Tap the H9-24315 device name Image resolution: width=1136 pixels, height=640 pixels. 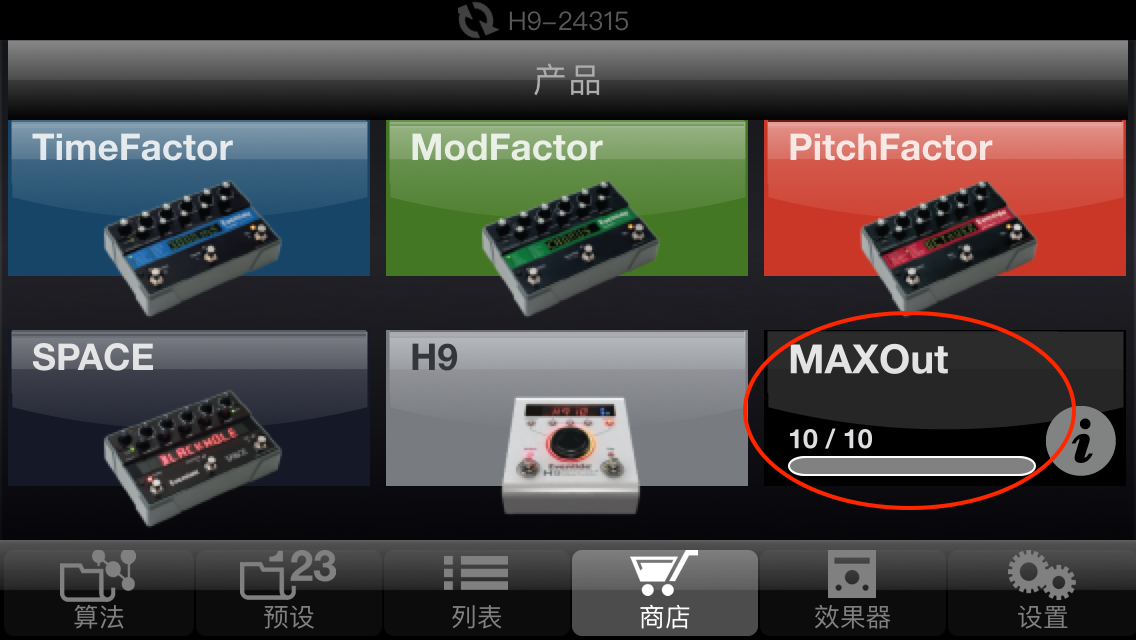(568, 21)
